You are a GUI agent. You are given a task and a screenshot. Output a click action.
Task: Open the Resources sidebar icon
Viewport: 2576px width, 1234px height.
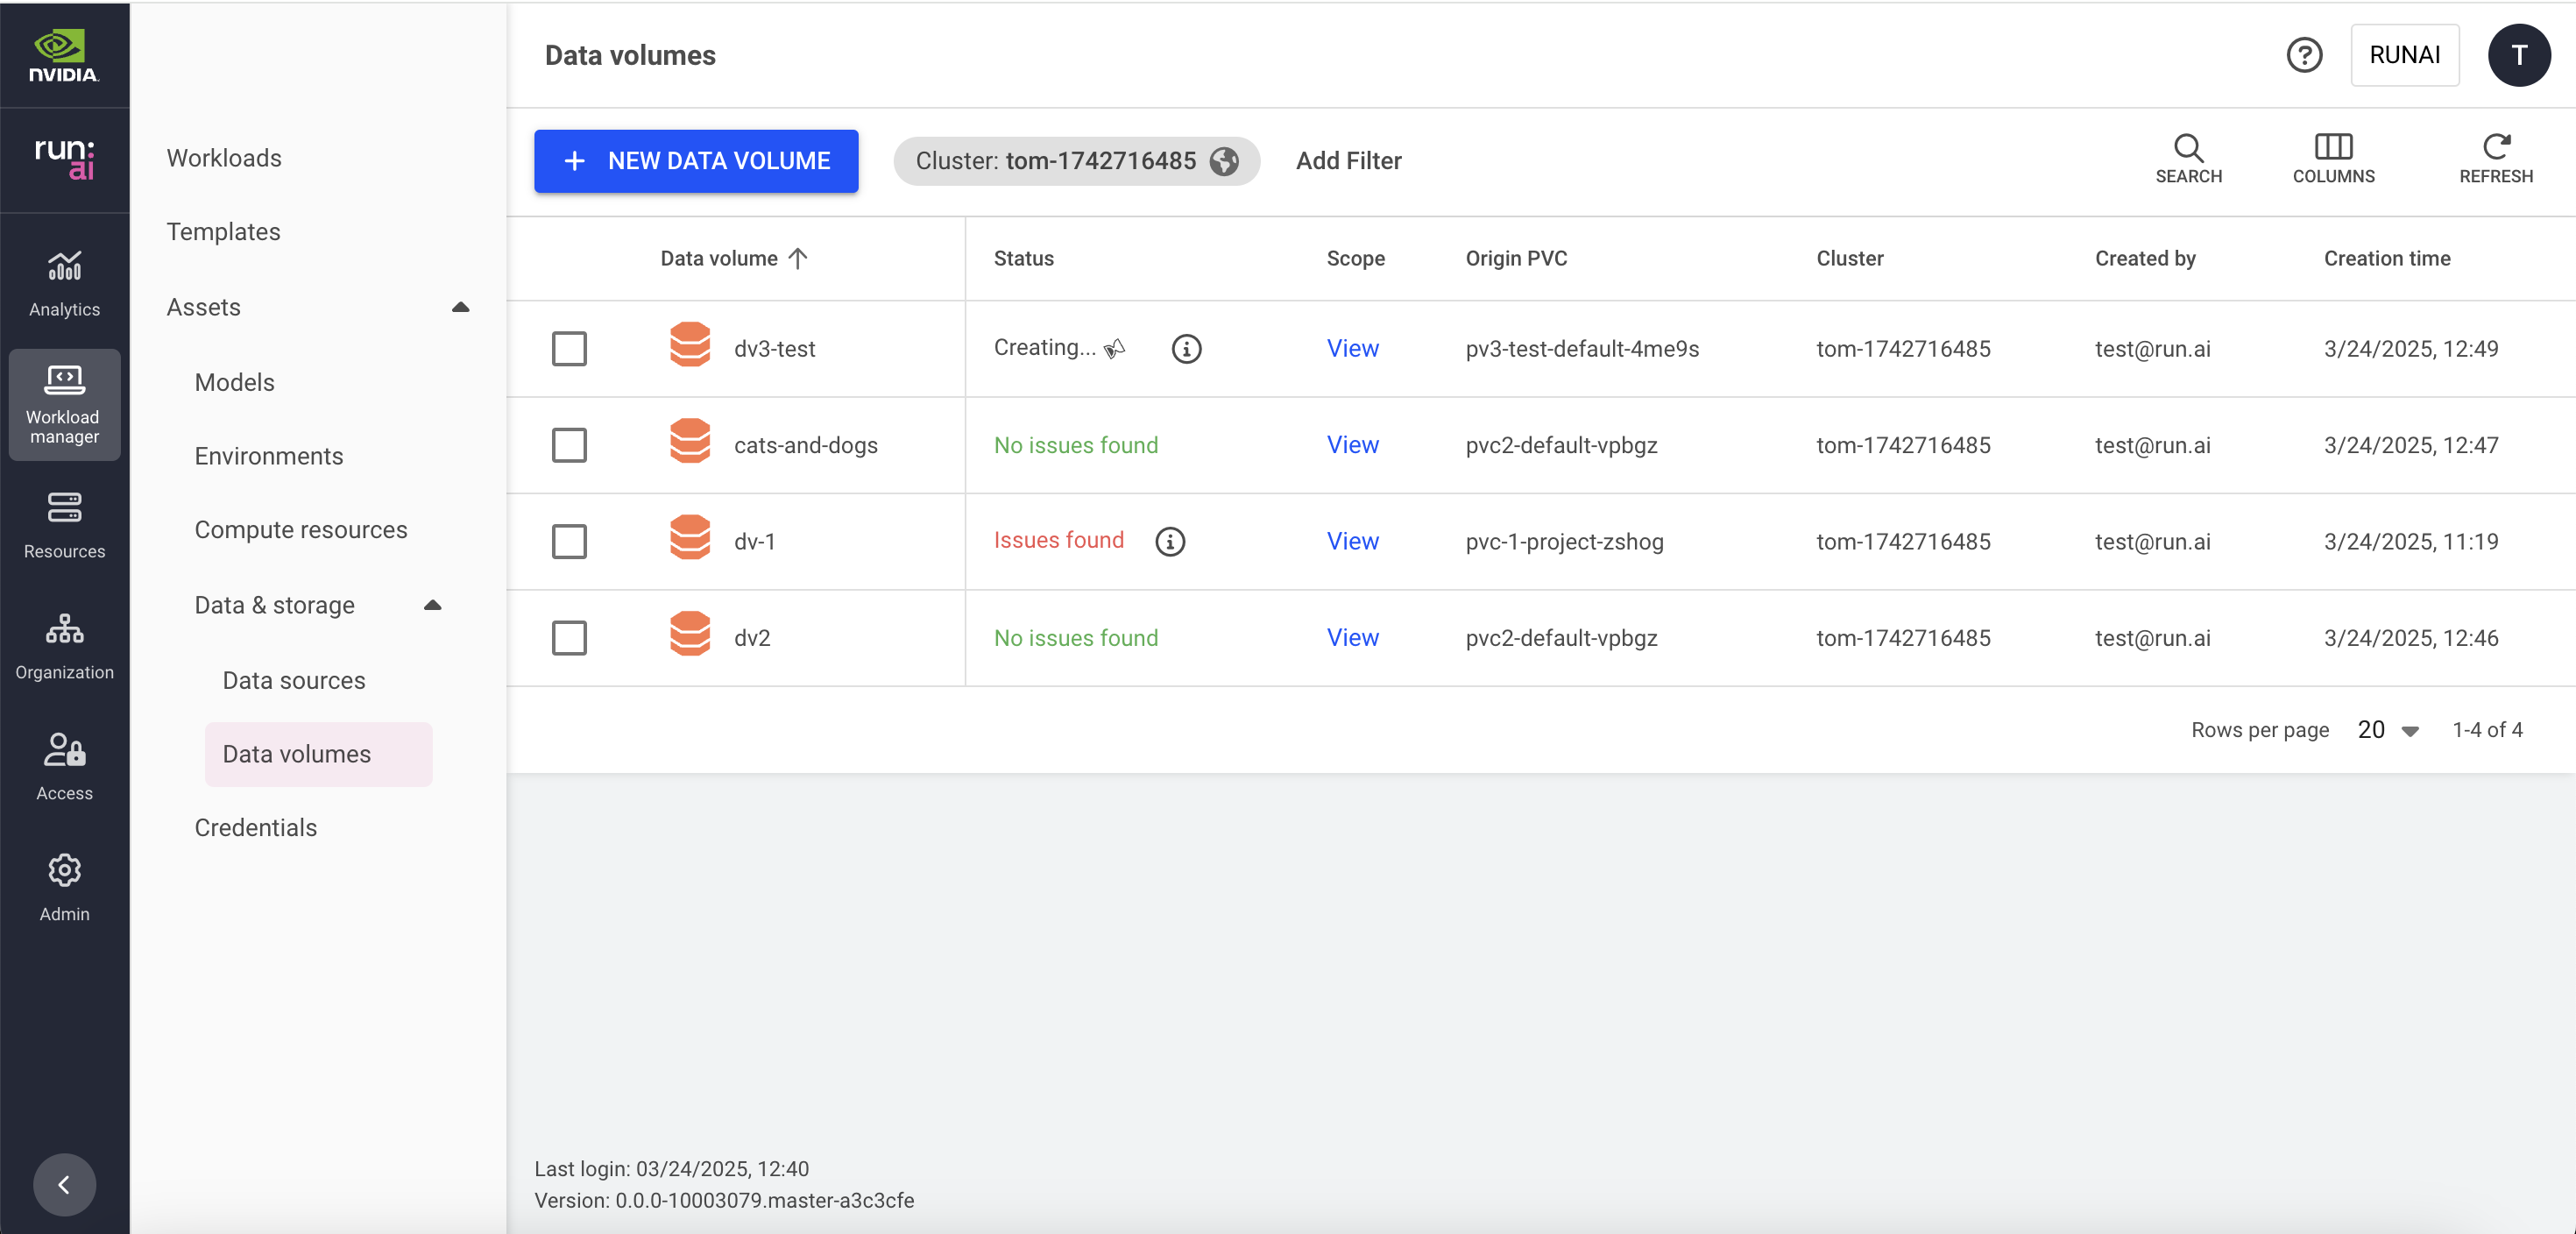tap(64, 524)
